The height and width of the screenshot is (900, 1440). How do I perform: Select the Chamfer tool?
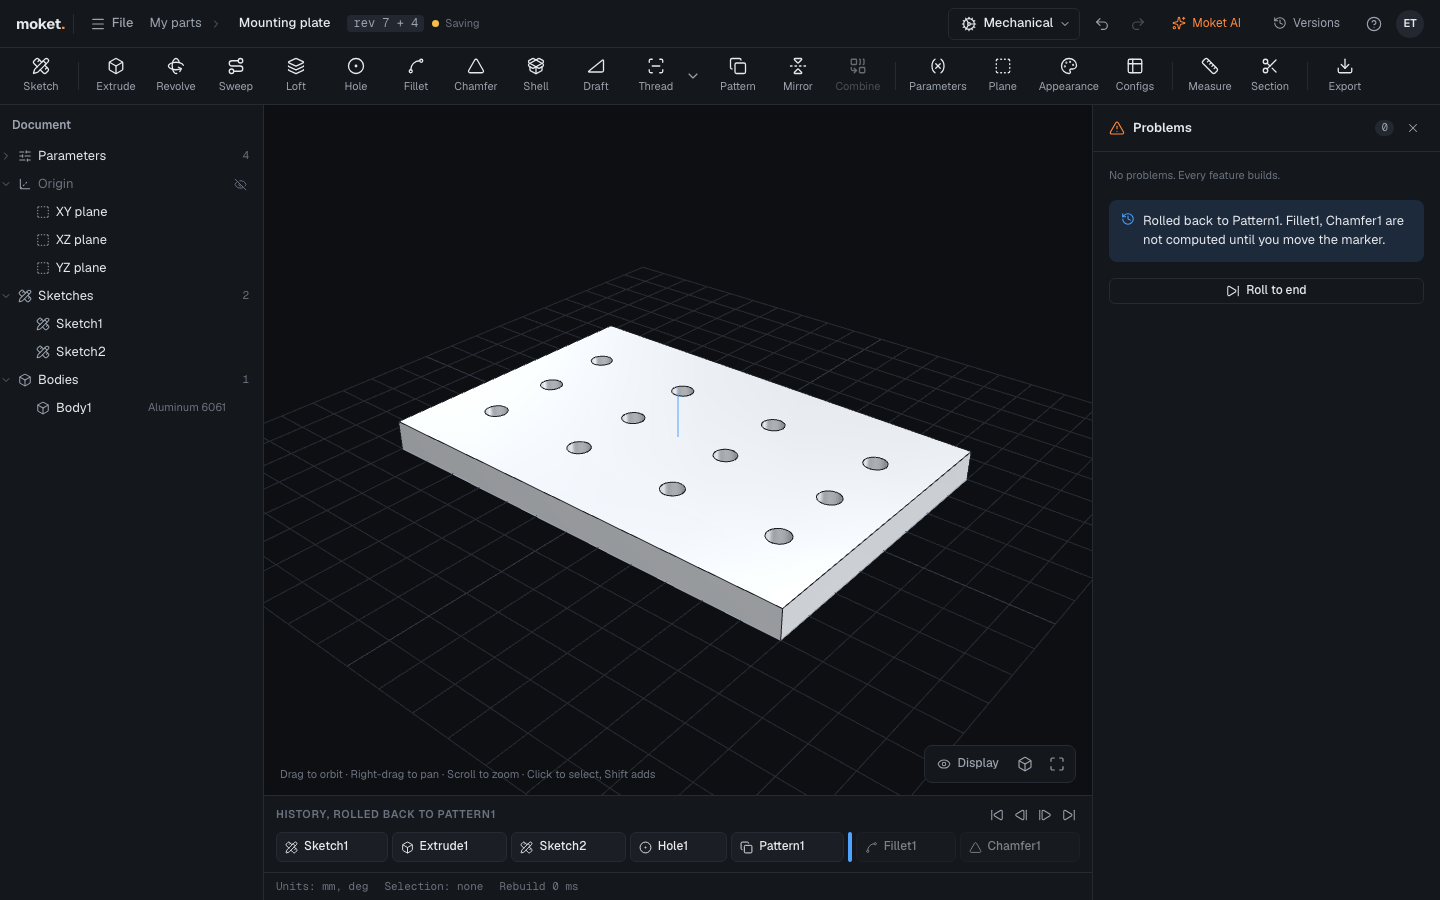pos(476,75)
